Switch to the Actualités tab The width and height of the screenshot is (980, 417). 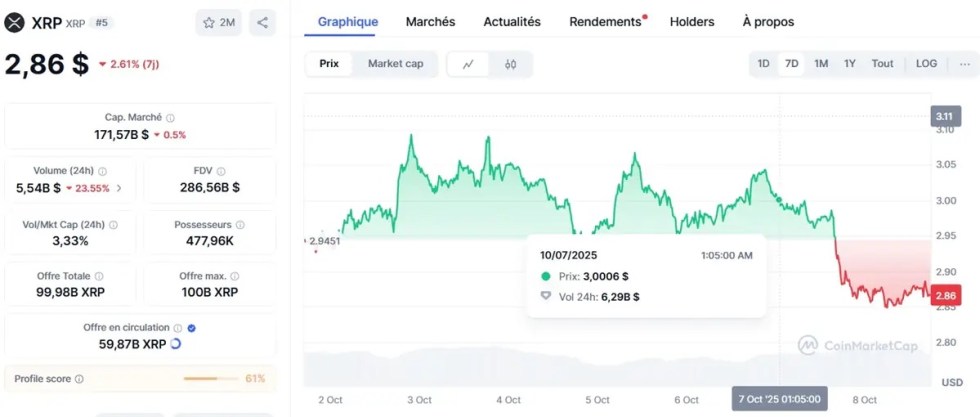[511, 21]
